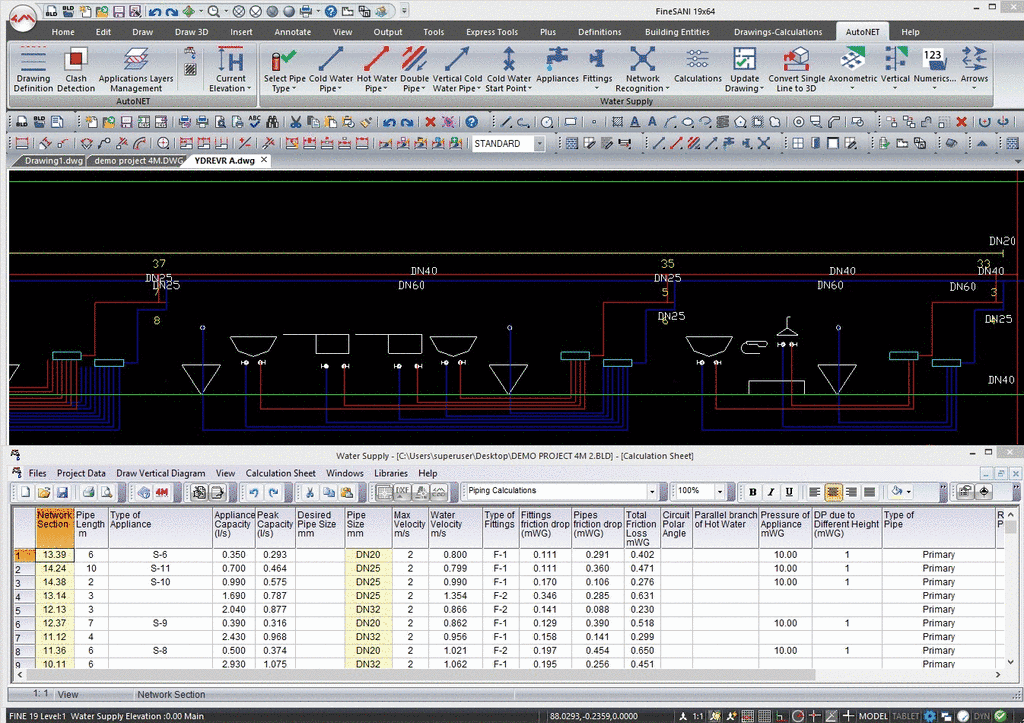The image size is (1024, 723).
Task: Click the scroll right arrow of the sheet
Action: [997, 675]
